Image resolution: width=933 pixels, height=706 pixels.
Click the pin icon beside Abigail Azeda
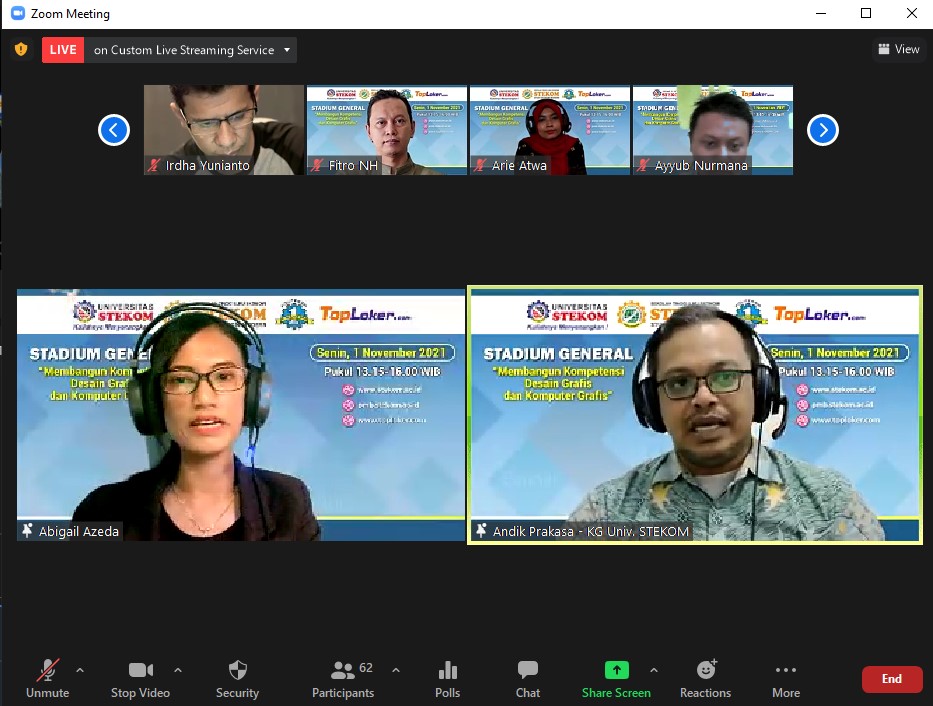[27, 531]
